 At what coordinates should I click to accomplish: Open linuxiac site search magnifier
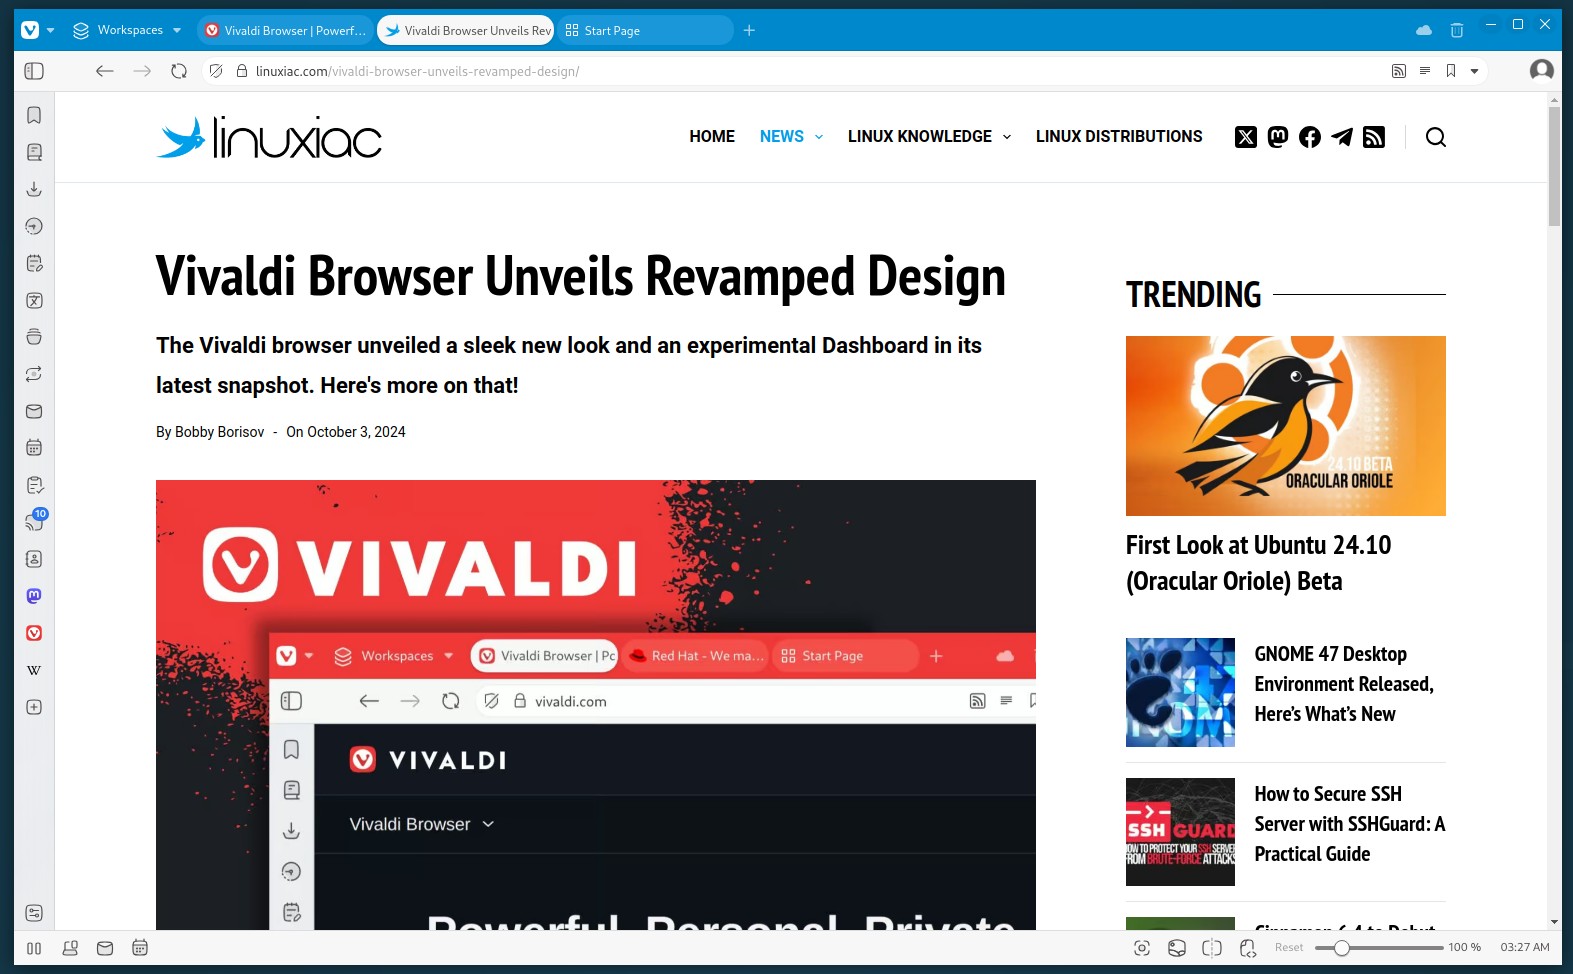1436,137
